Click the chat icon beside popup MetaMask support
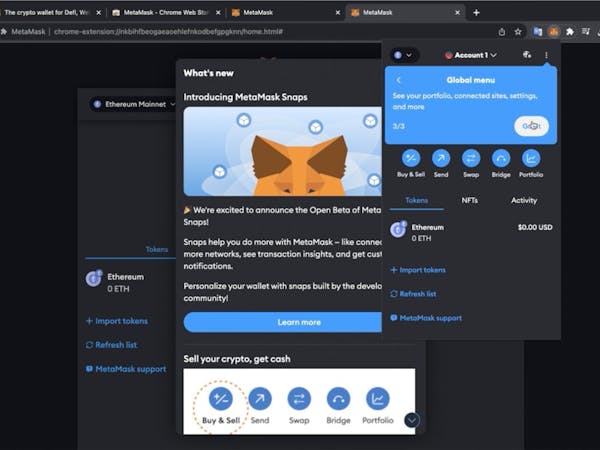600x450 pixels. coord(393,318)
